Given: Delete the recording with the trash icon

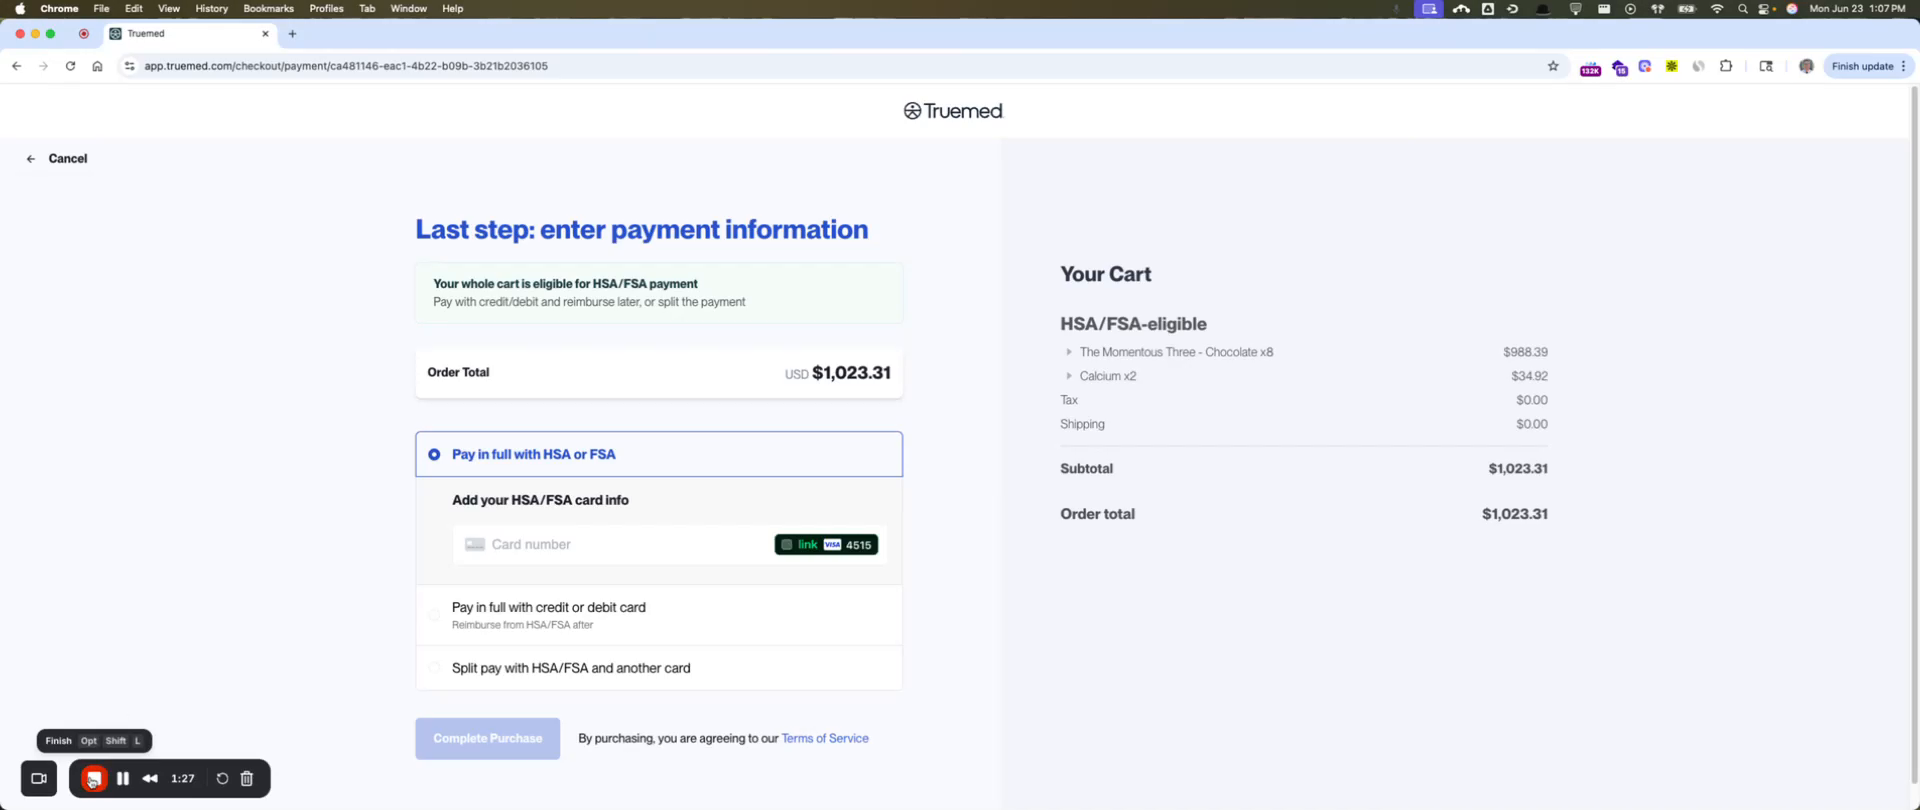Looking at the screenshot, I should (x=247, y=778).
